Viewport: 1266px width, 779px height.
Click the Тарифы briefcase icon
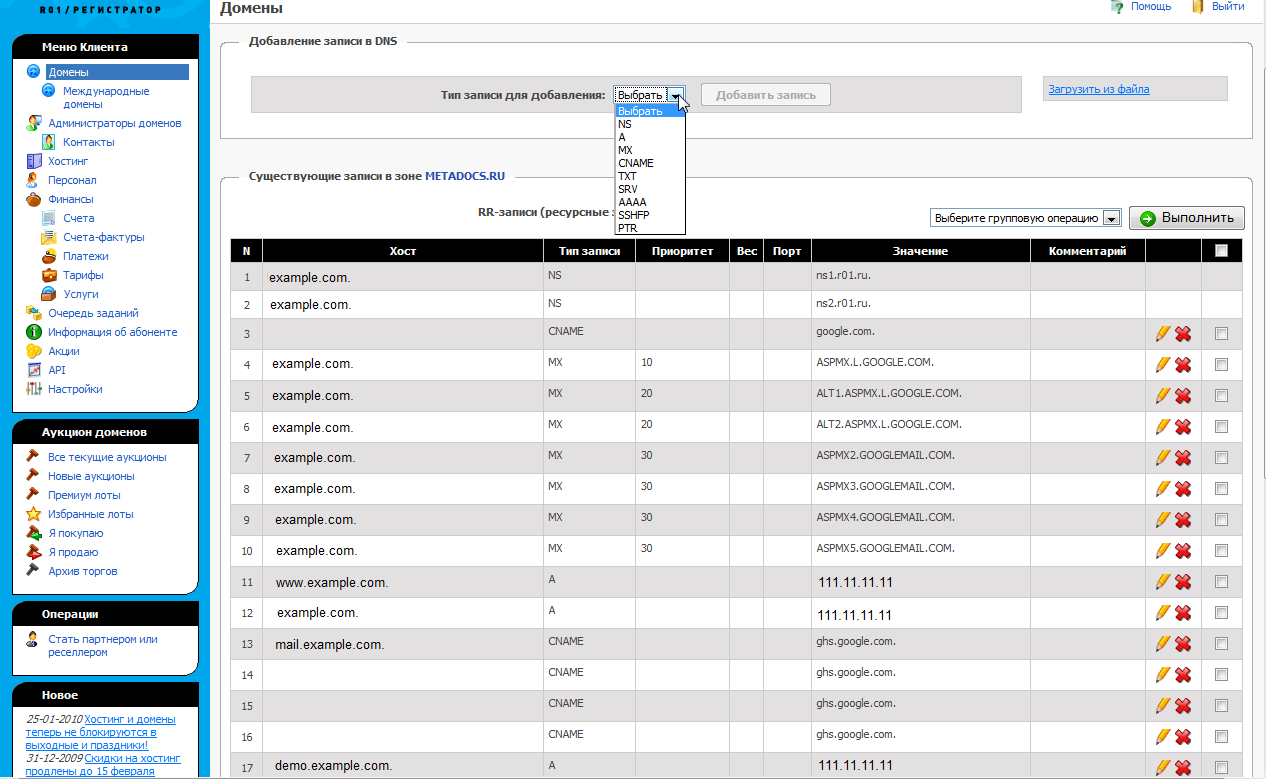pos(49,275)
